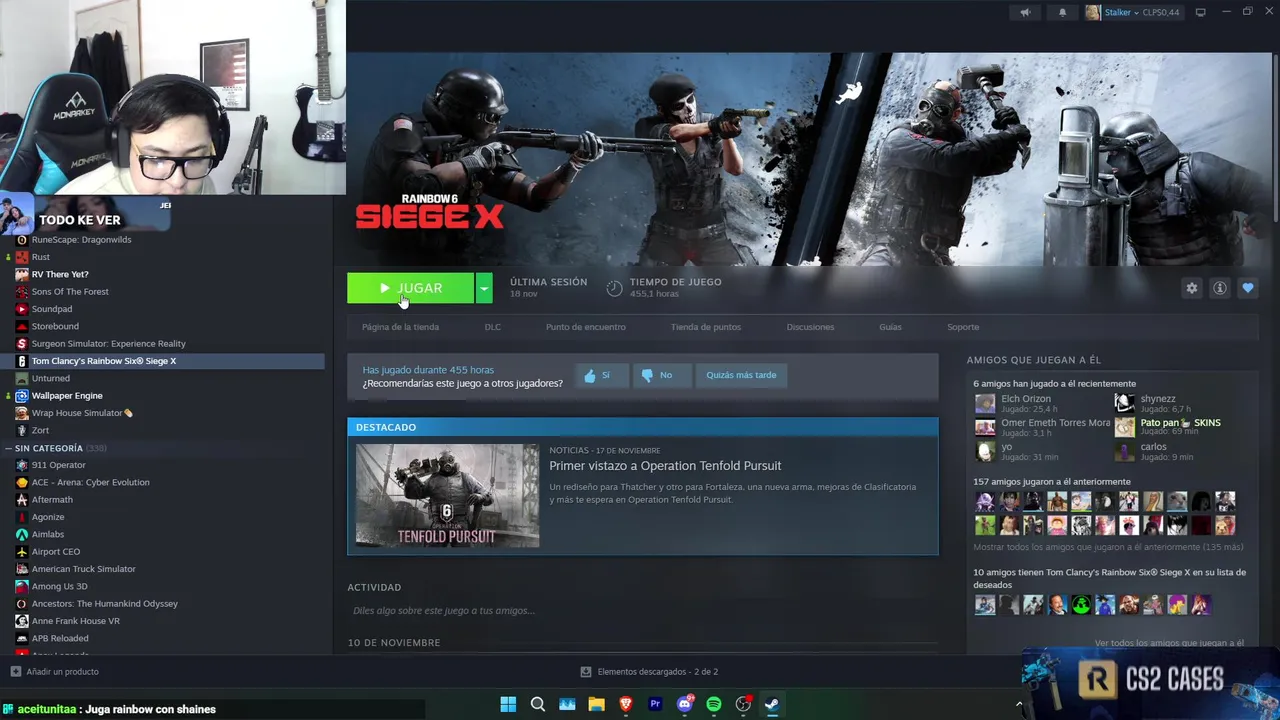Image resolution: width=1280 pixels, height=720 pixels.
Task: Show hidden system tray icons chevron
Action: point(1019,704)
